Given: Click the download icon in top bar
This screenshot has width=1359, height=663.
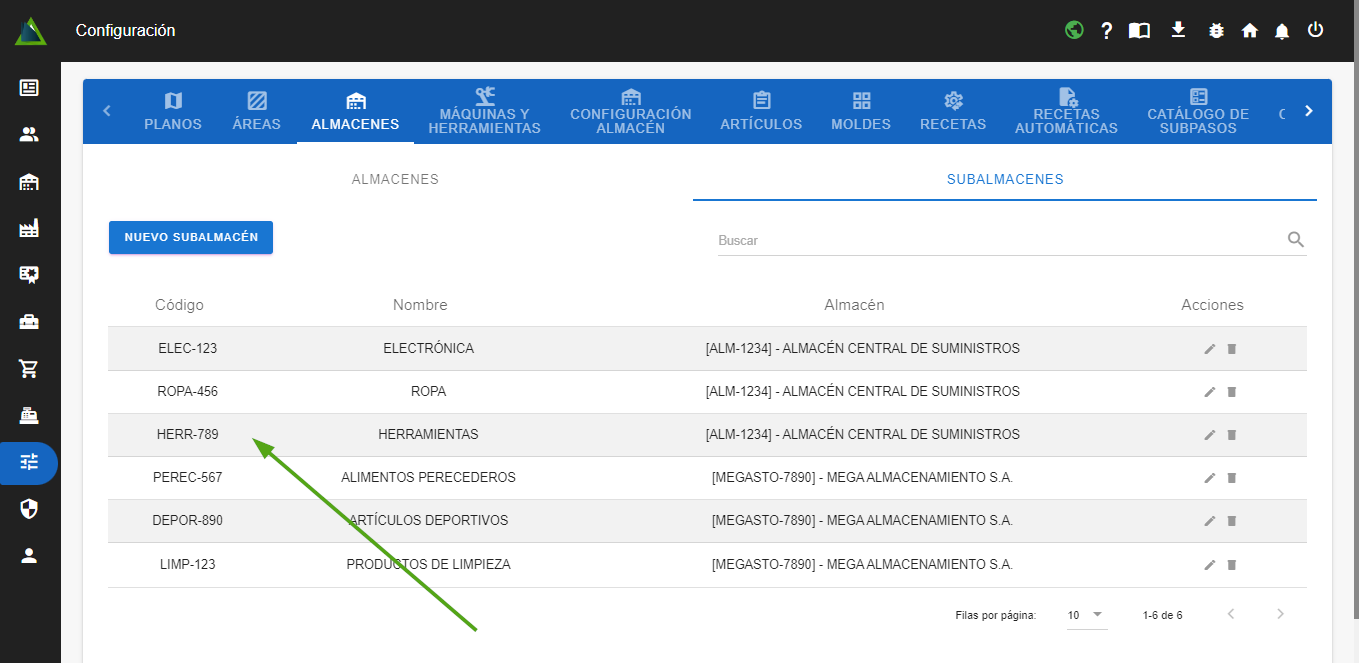Looking at the screenshot, I should 1178,30.
